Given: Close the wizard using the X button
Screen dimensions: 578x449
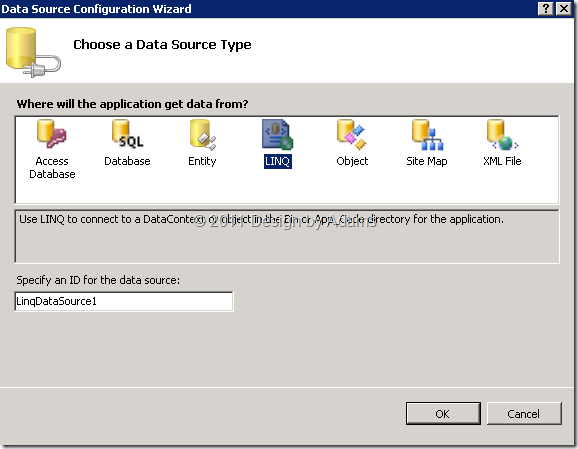Looking at the screenshot, I should (564, 8).
